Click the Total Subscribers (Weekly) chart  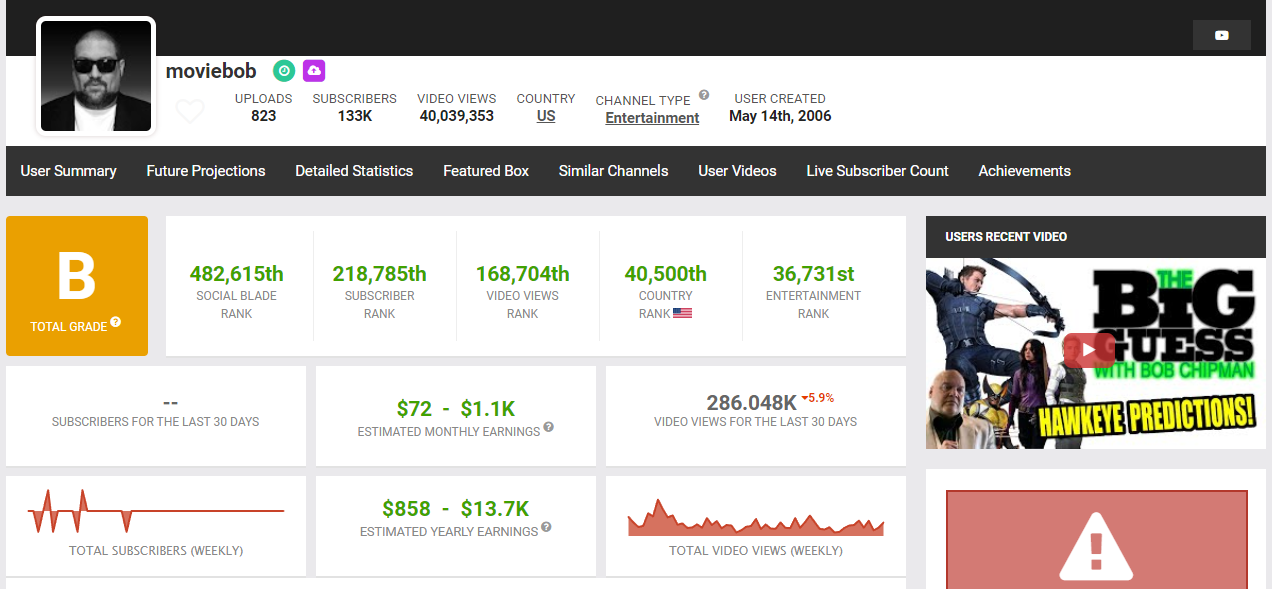(156, 511)
